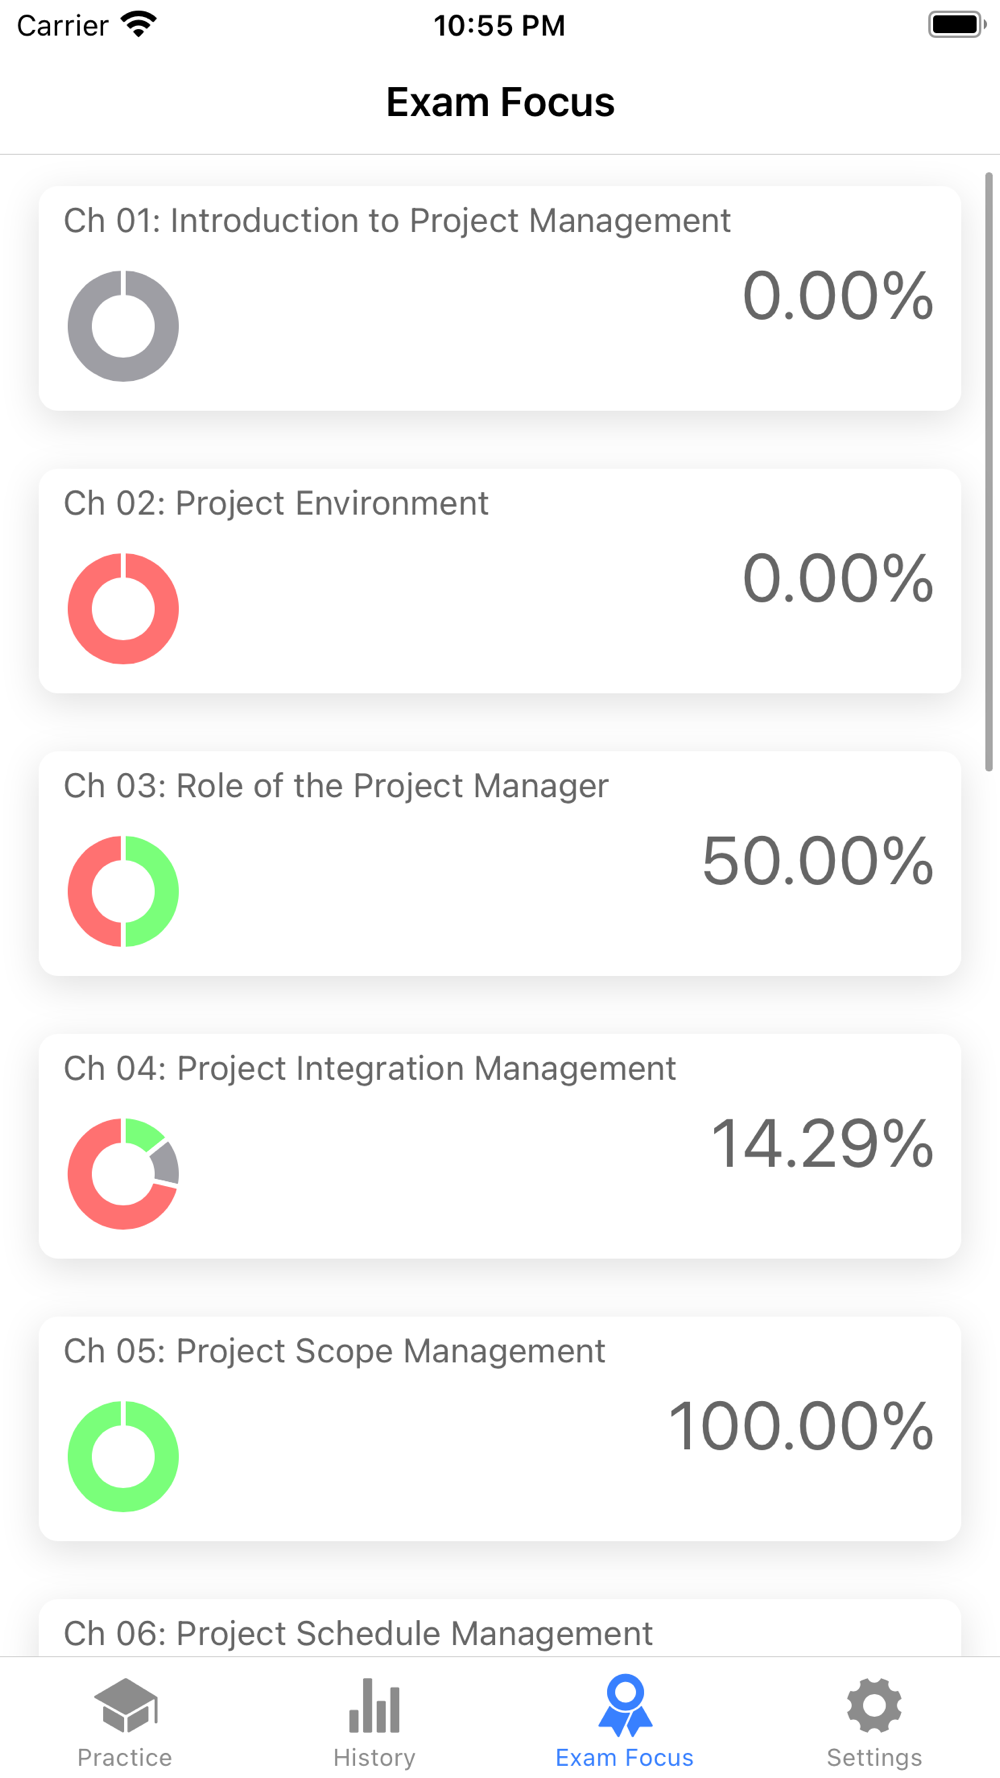Viewport: 1000px width, 1778px height.
Task: Tap the 14.29% score in Ch 04
Action: coord(822,1144)
